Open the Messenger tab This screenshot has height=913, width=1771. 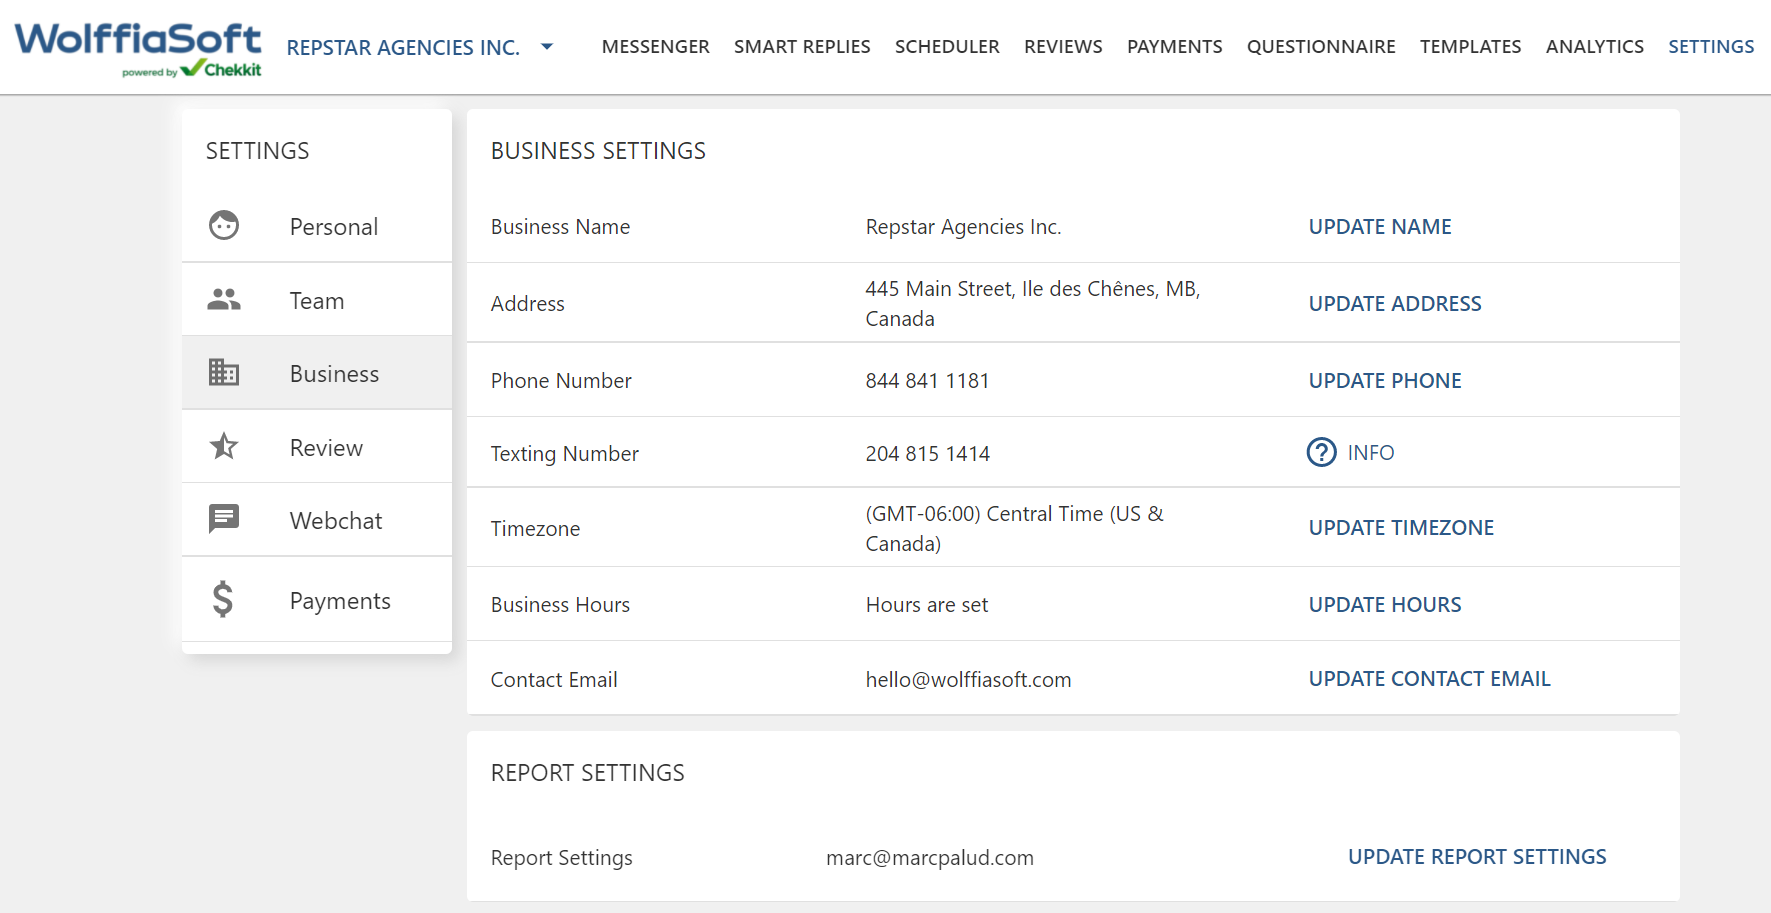pos(655,47)
